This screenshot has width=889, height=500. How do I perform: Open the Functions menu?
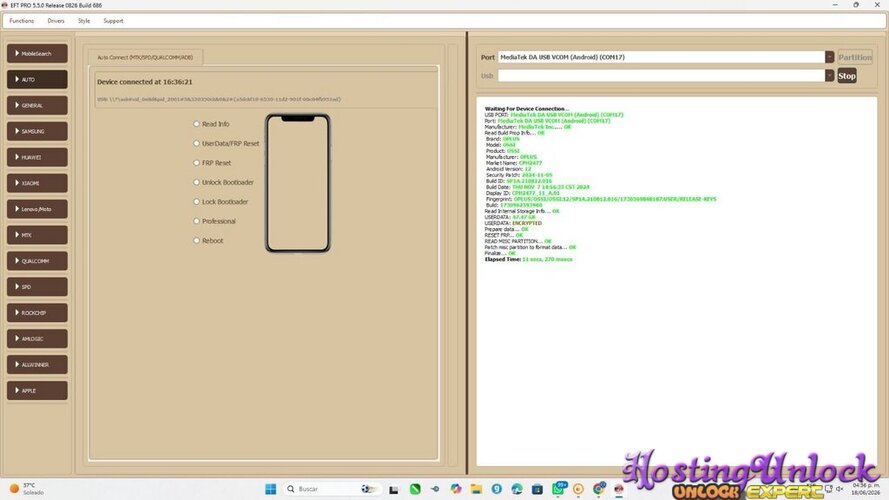point(22,21)
